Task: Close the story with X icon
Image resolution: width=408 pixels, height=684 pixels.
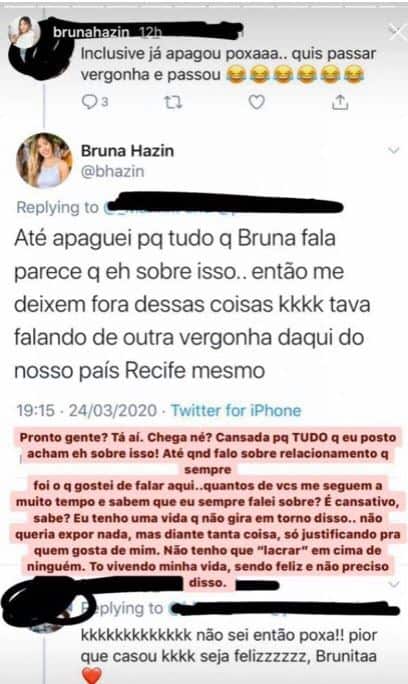Action: click(x=397, y=33)
